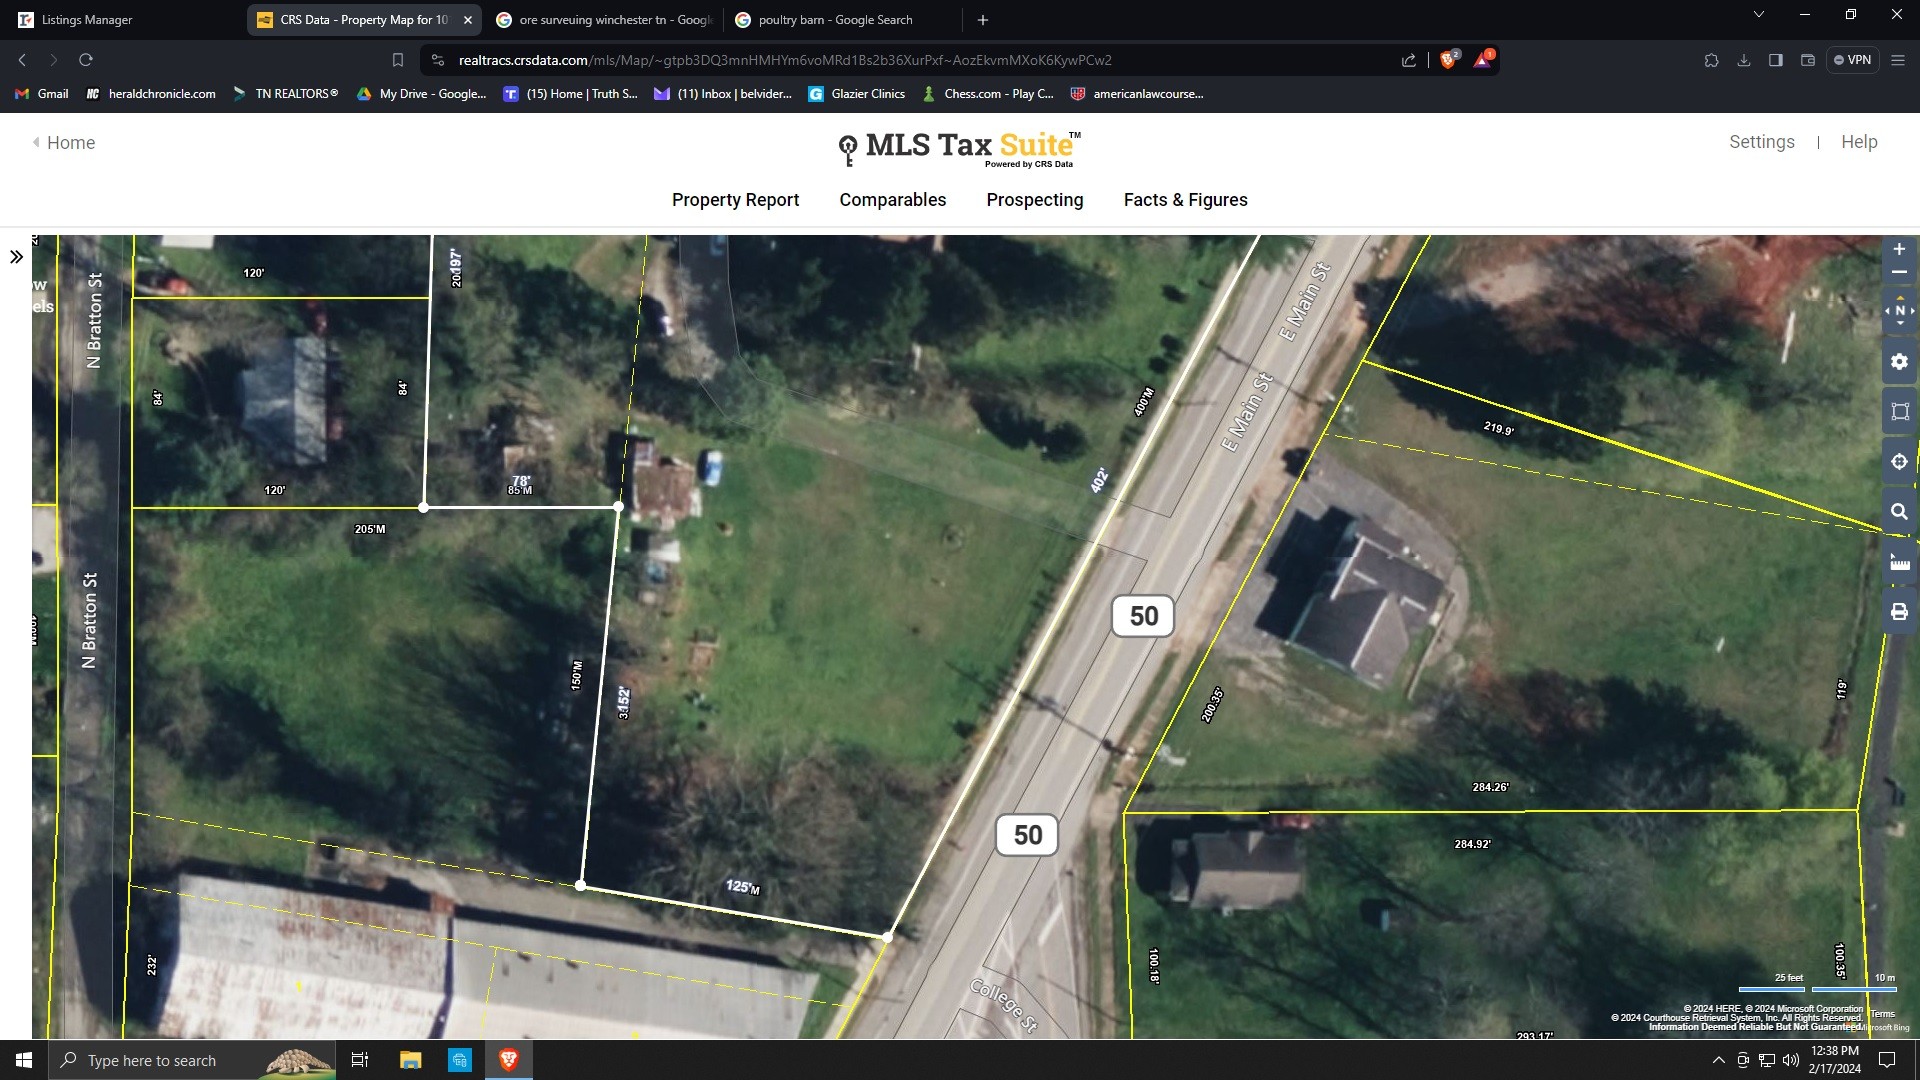Print the map with printer icon
This screenshot has height=1080, width=1920.
(x=1899, y=612)
